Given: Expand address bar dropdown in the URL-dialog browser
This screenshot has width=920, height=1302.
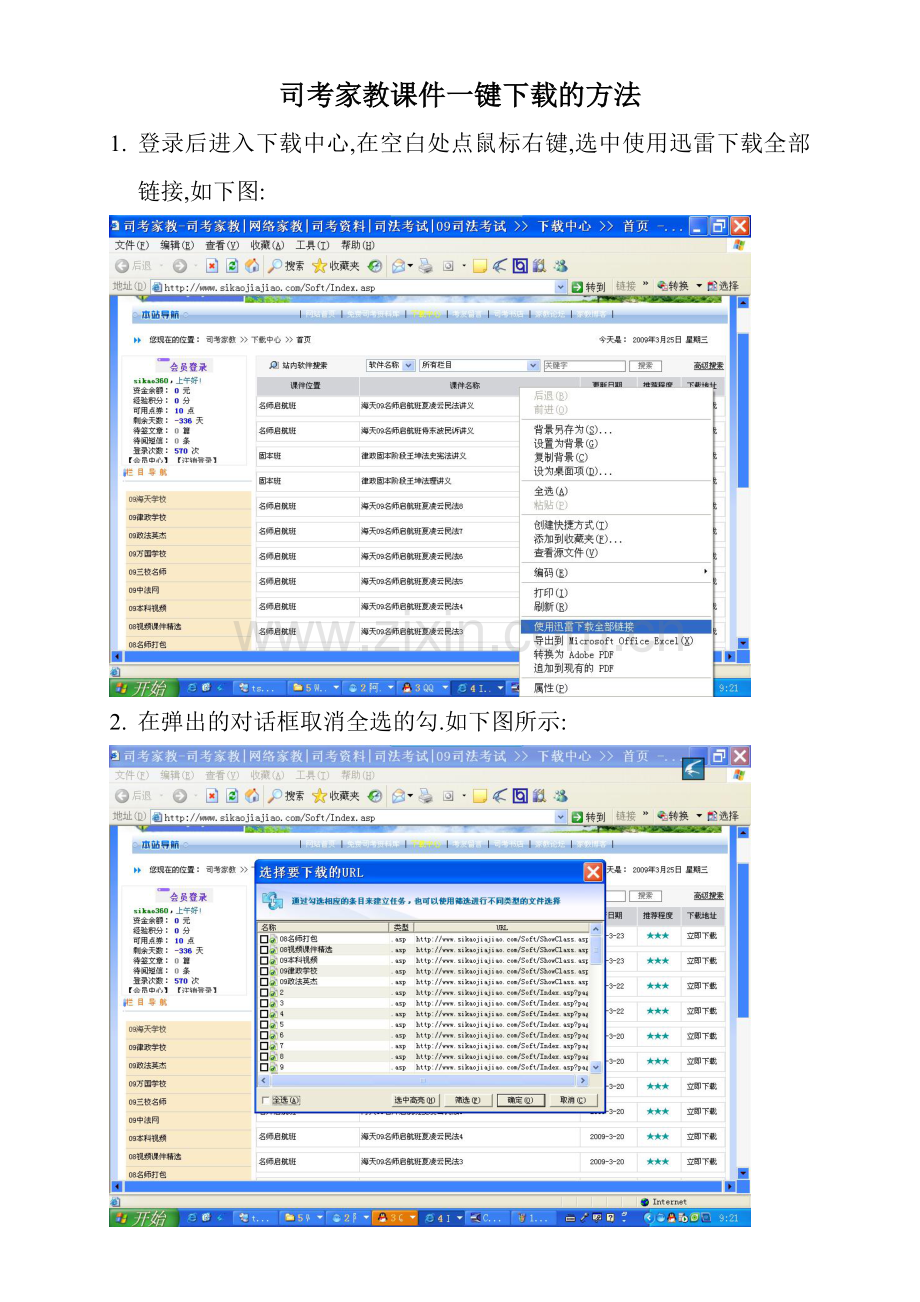Looking at the screenshot, I should (x=561, y=817).
